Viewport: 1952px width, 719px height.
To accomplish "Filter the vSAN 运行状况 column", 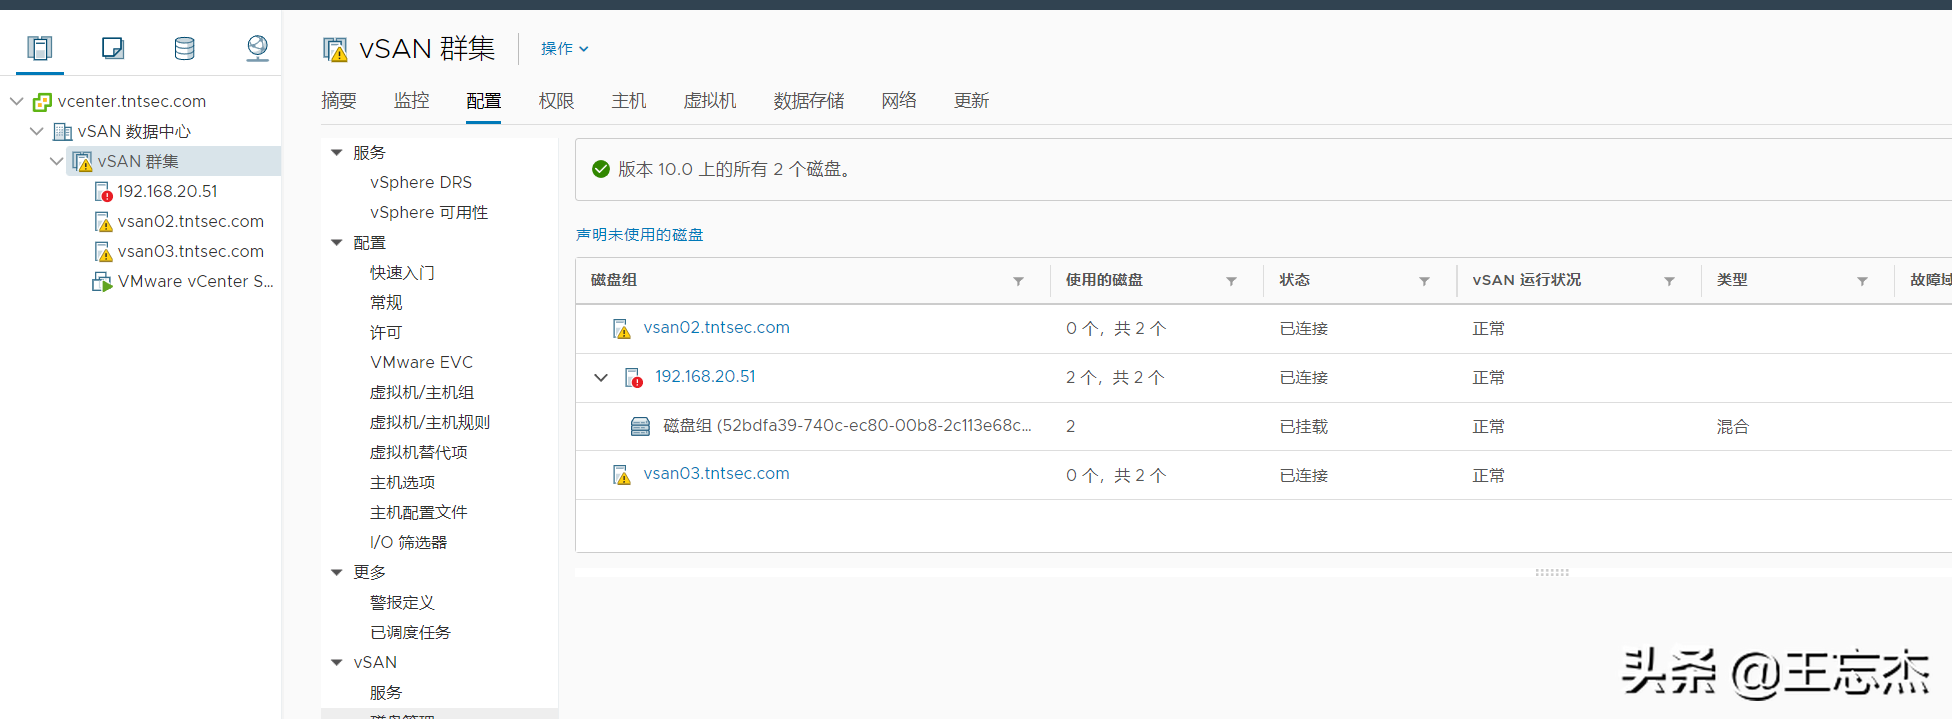I will click(1669, 281).
